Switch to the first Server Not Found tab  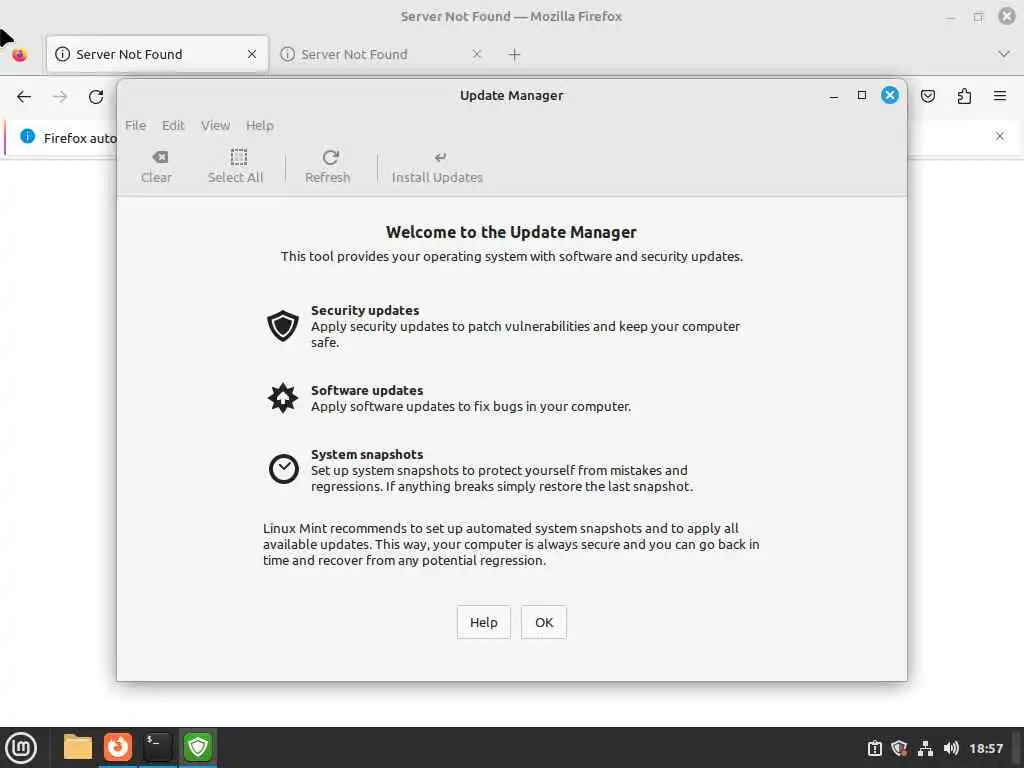tap(157, 54)
